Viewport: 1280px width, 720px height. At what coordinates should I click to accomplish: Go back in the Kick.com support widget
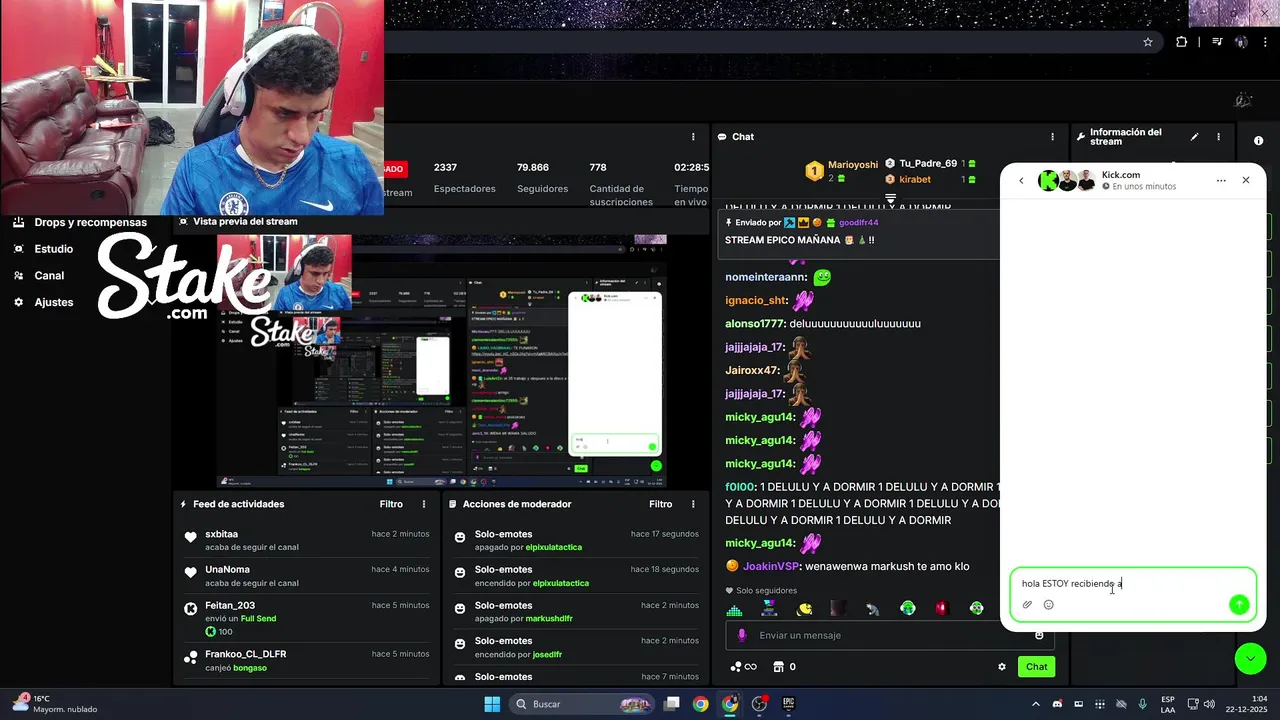point(1021,181)
